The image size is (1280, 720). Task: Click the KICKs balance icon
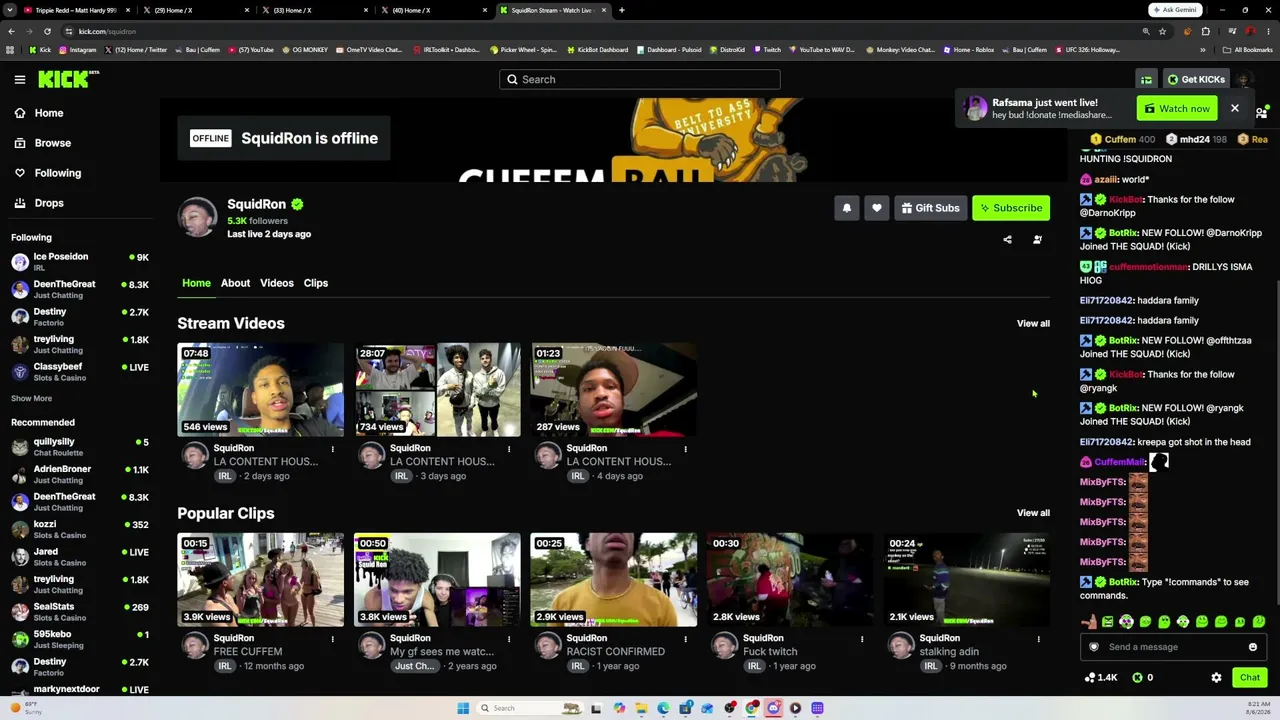point(1137,678)
